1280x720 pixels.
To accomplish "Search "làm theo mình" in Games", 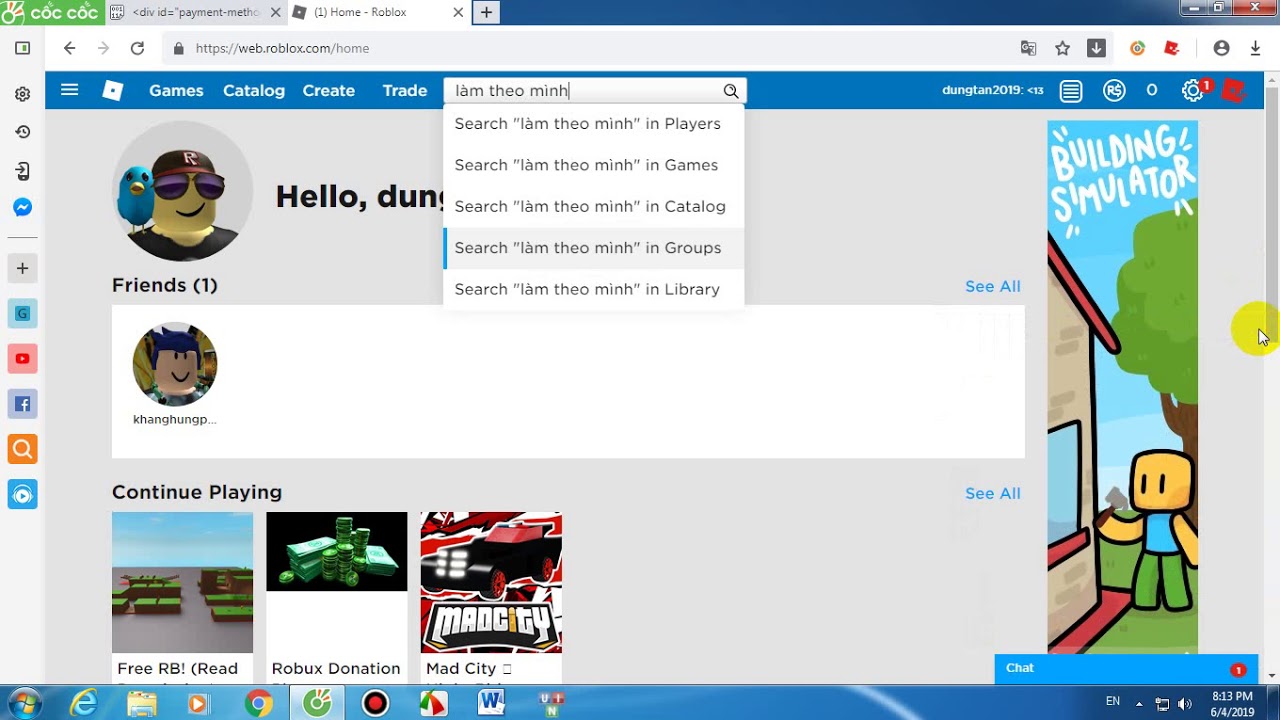I will tap(594, 165).
